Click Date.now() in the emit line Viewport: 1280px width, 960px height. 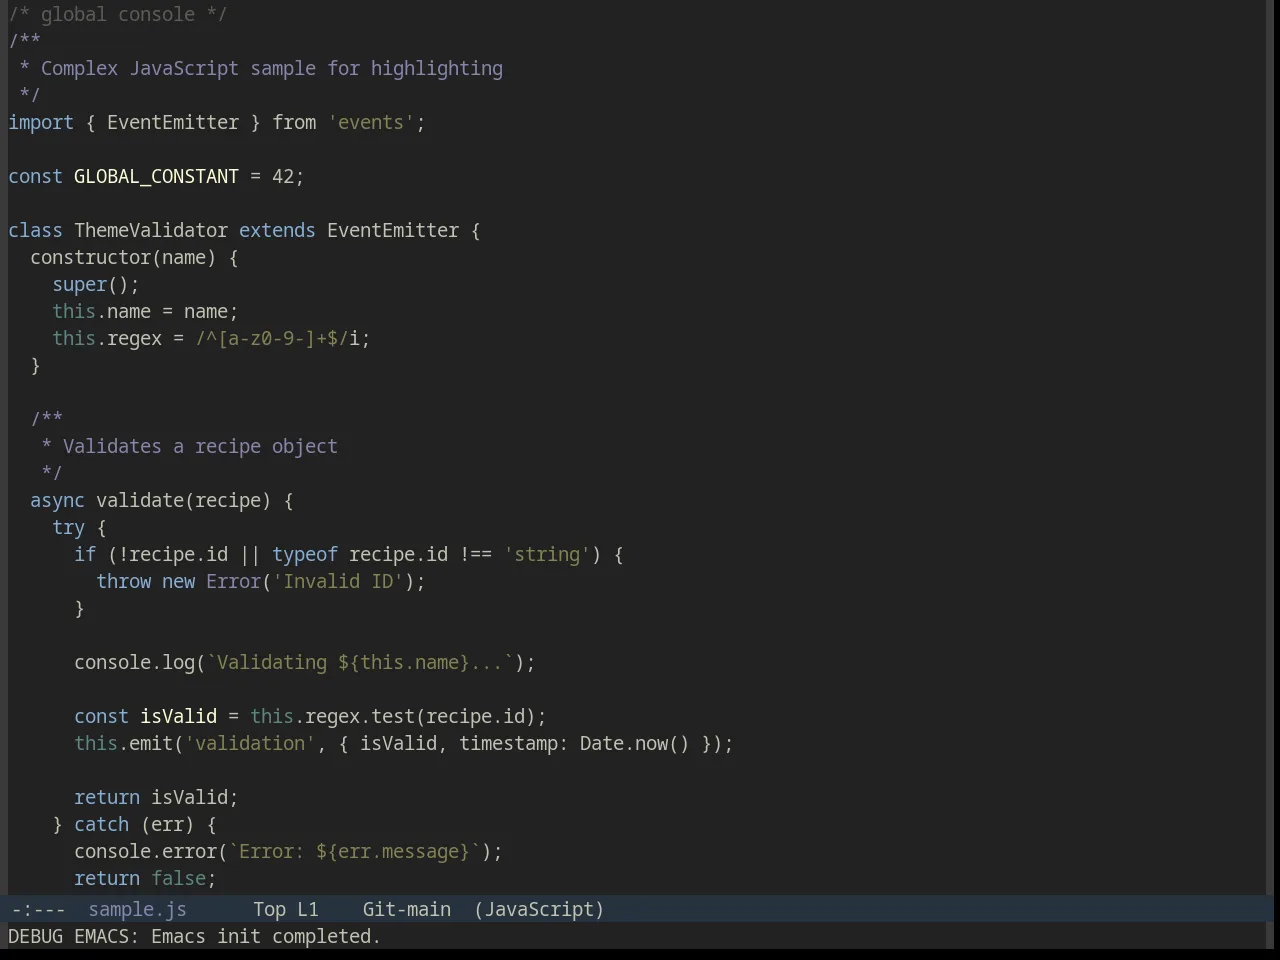[635, 743]
